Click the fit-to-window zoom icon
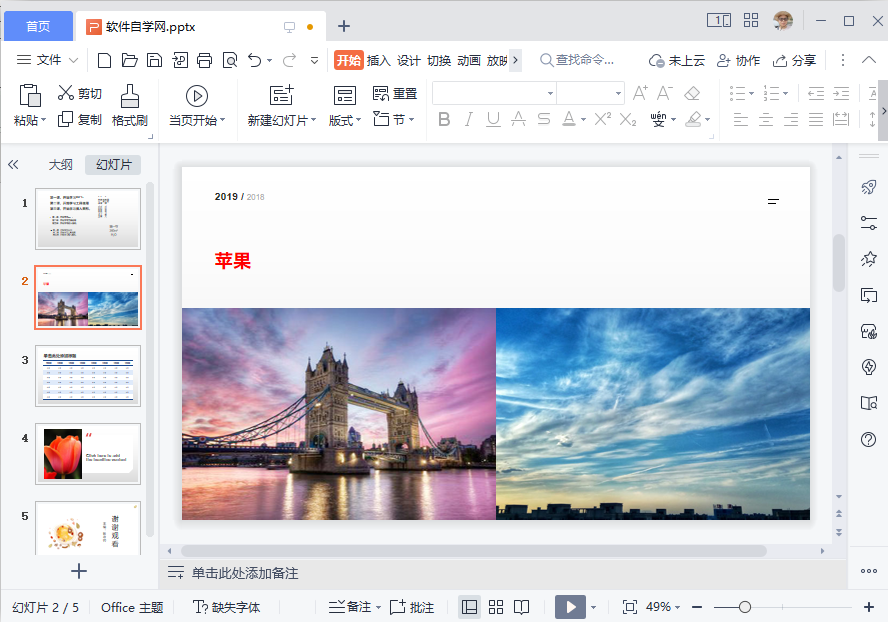The height and width of the screenshot is (622, 888). (x=630, y=607)
